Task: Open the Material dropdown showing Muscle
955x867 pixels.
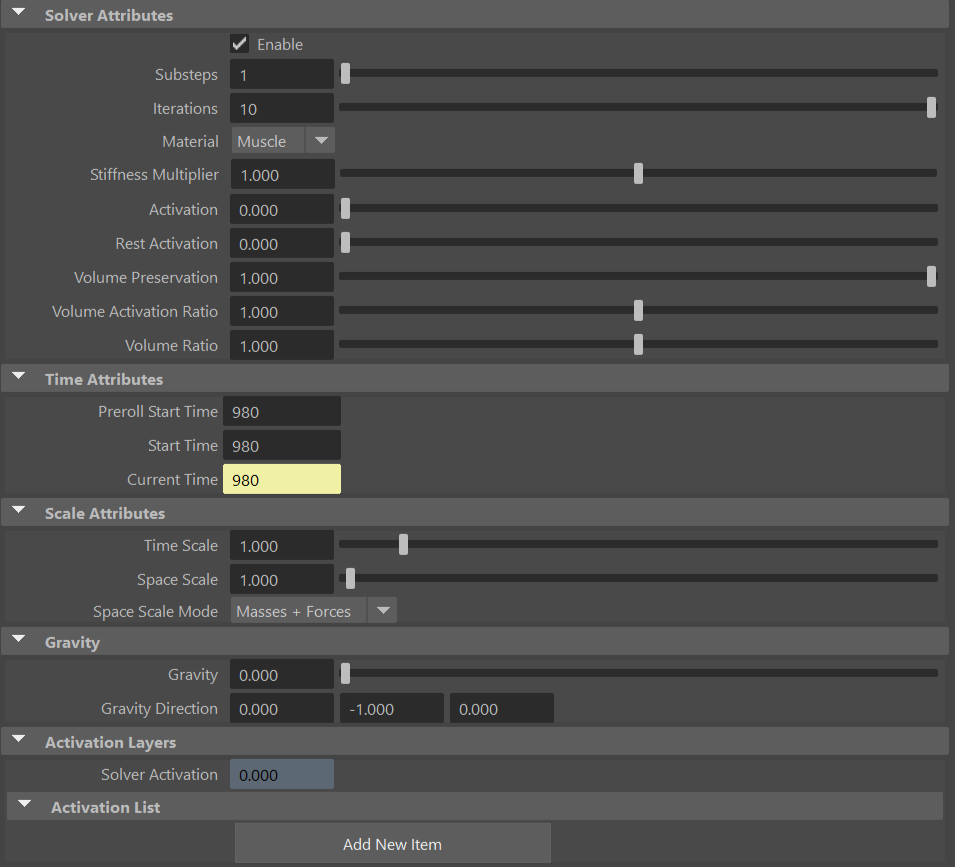Action: (319, 140)
